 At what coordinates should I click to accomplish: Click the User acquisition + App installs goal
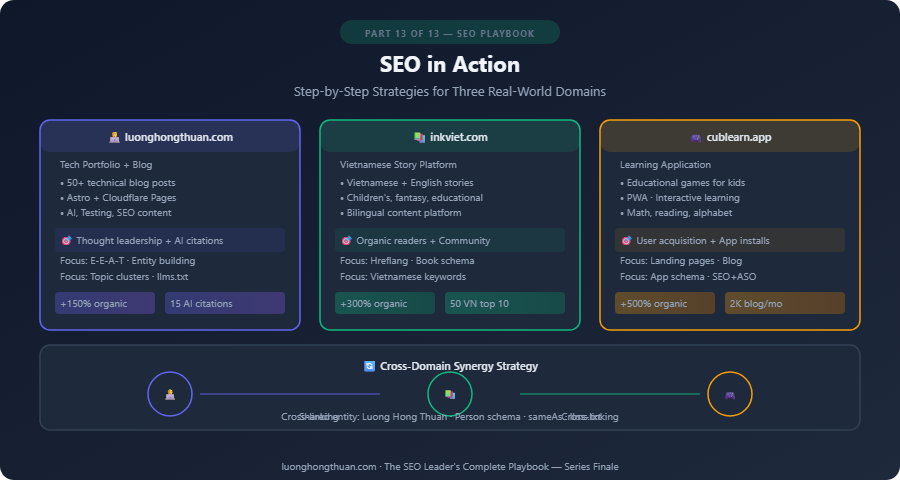coord(730,240)
